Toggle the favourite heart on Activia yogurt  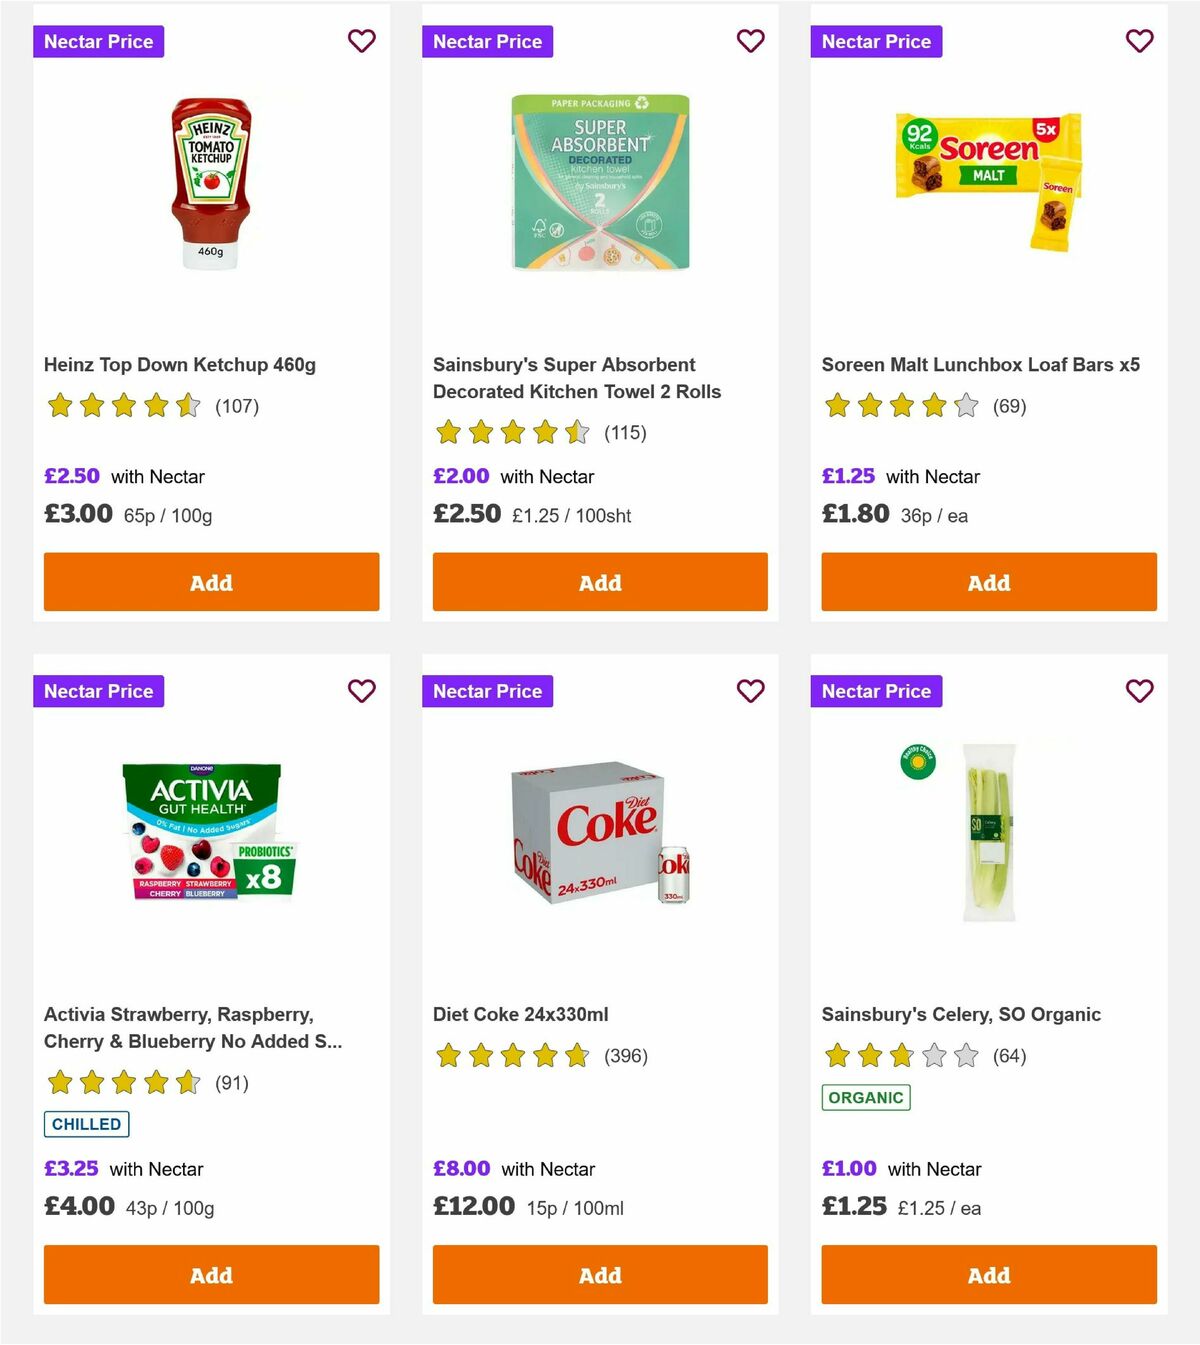pyautogui.click(x=361, y=691)
